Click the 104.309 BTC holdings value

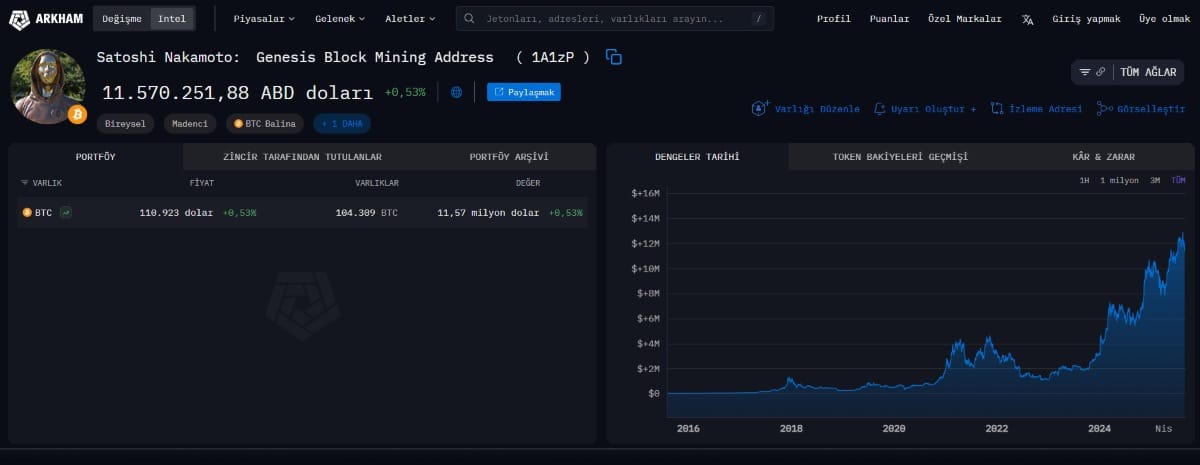pyautogui.click(x=366, y=213)
